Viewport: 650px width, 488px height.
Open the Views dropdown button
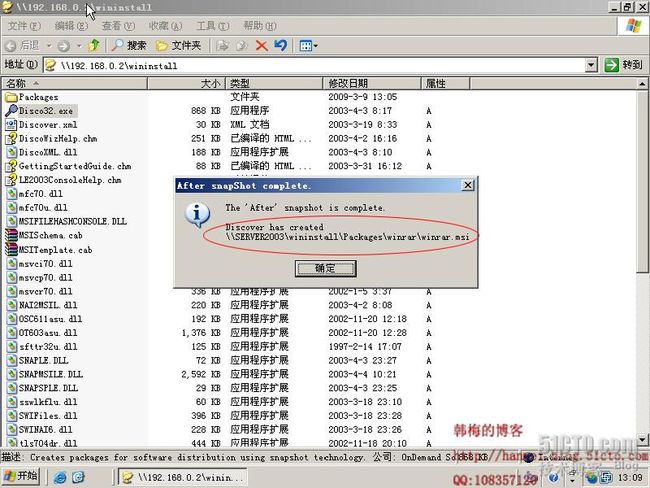308,46
